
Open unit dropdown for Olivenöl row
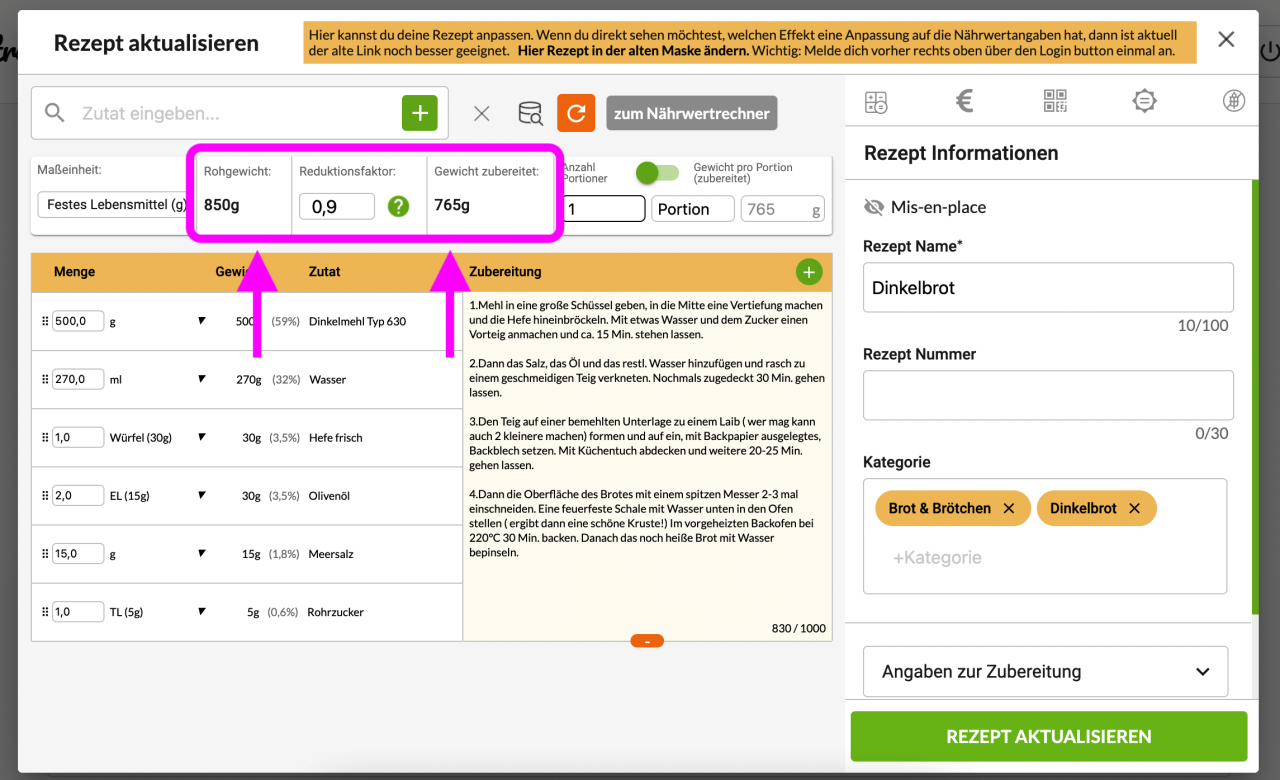tap(202, 495)
